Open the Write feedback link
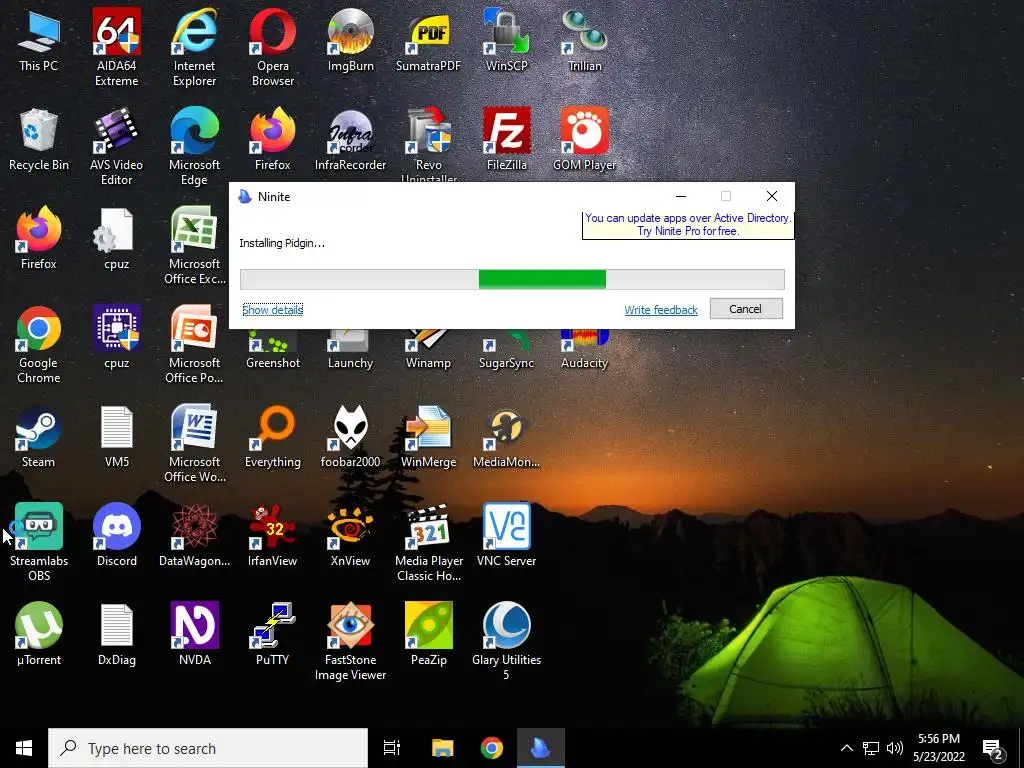The height and width of the screenshot is (768, 1024). click(661, 310)
